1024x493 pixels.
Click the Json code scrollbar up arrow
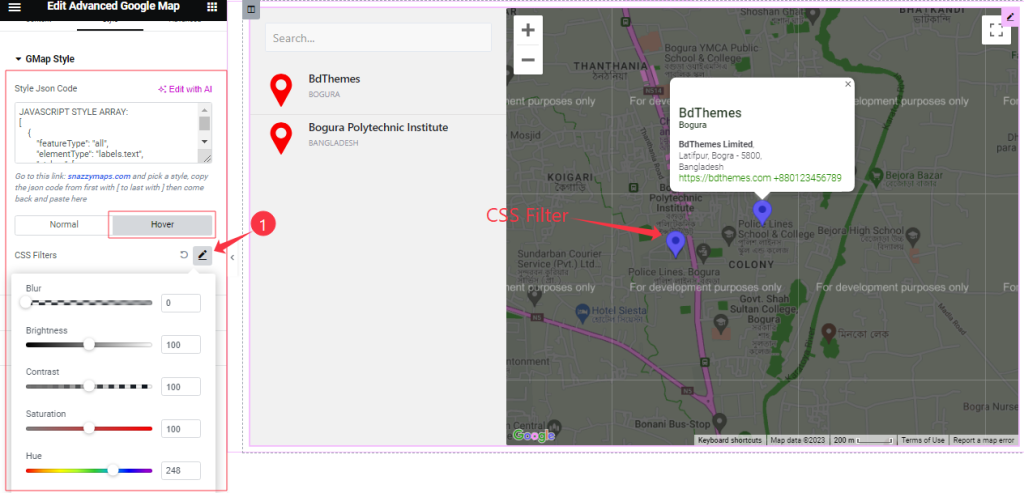click(x=204, y=109)
